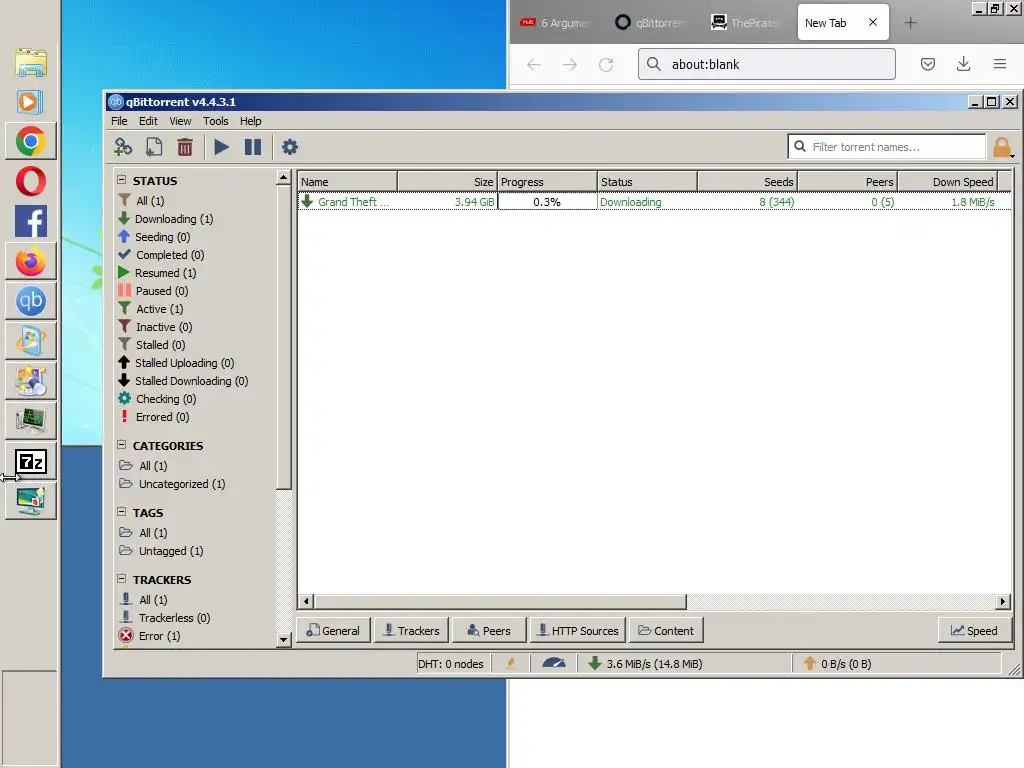Open Firefox downloads arrow icon
Screen dimensions: 1024x768
coord(963,64)
